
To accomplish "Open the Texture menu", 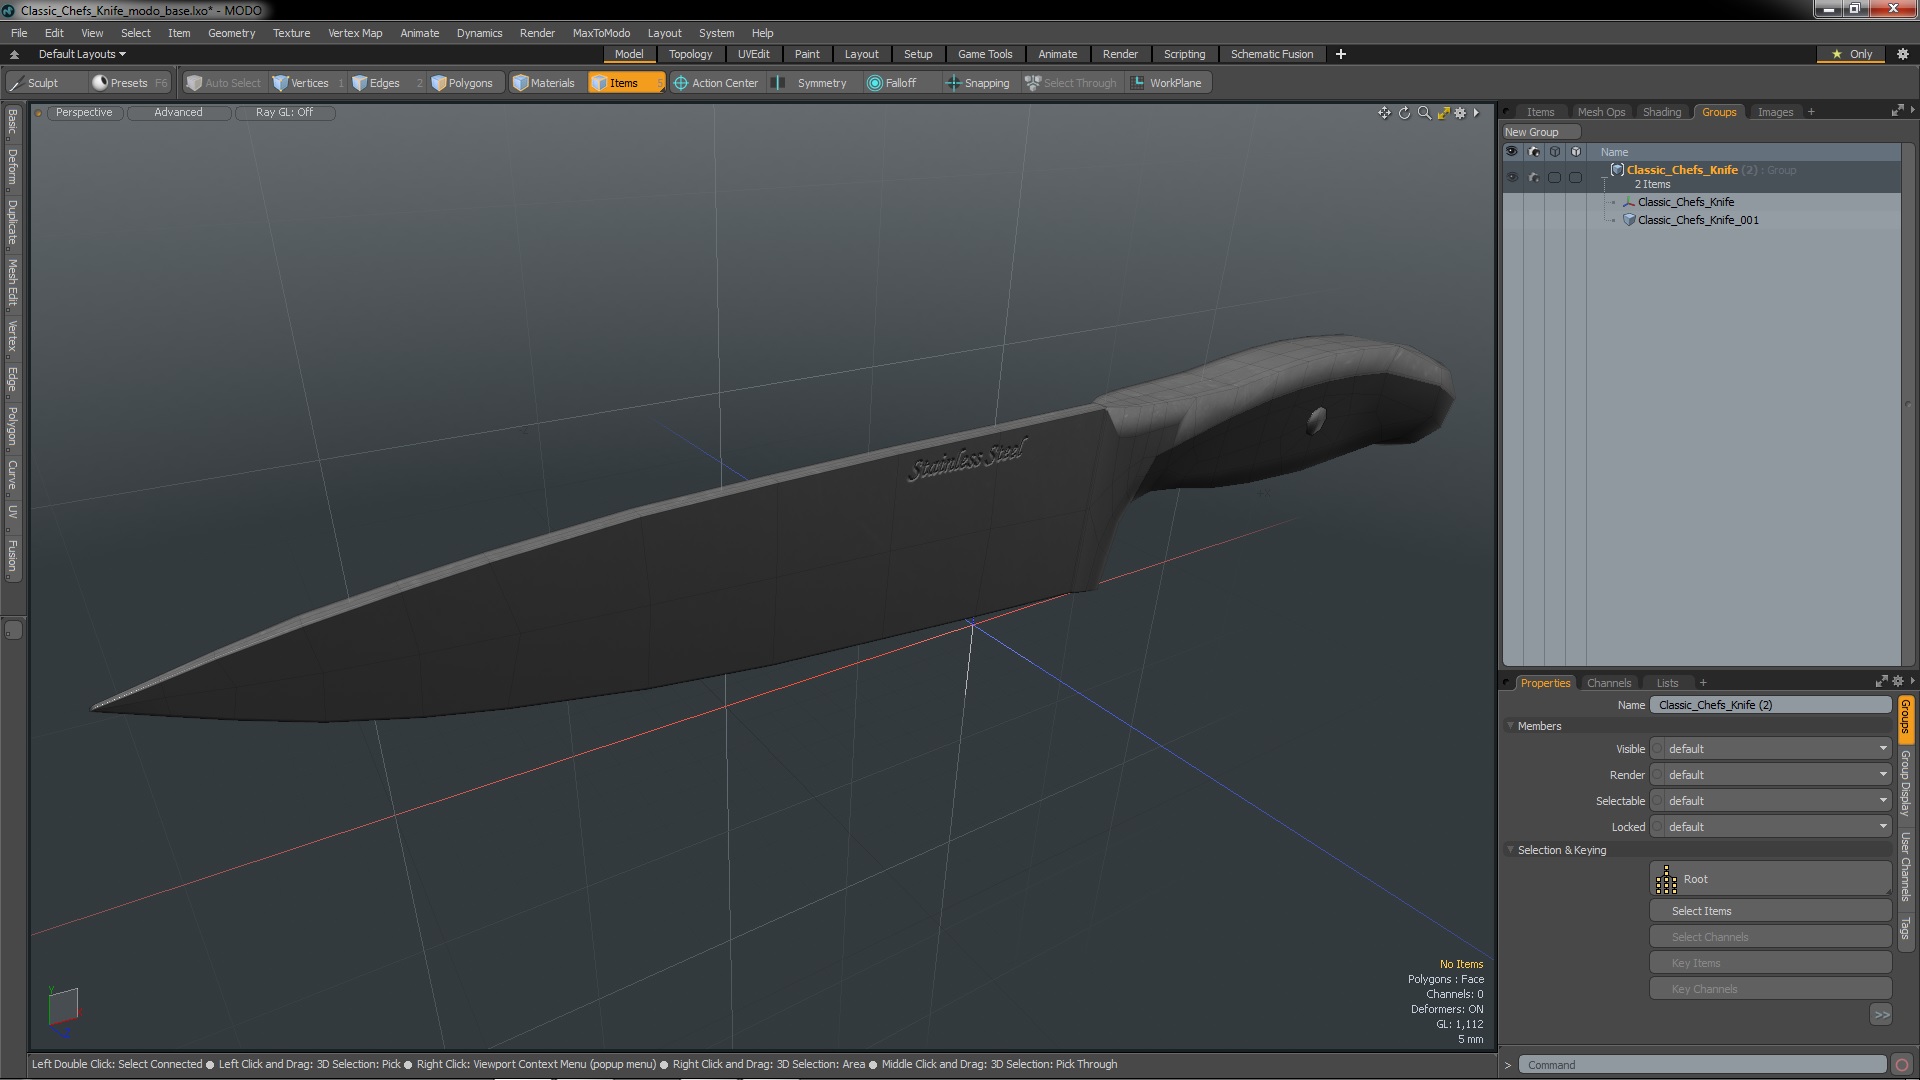I will click(x=291, y=33).
